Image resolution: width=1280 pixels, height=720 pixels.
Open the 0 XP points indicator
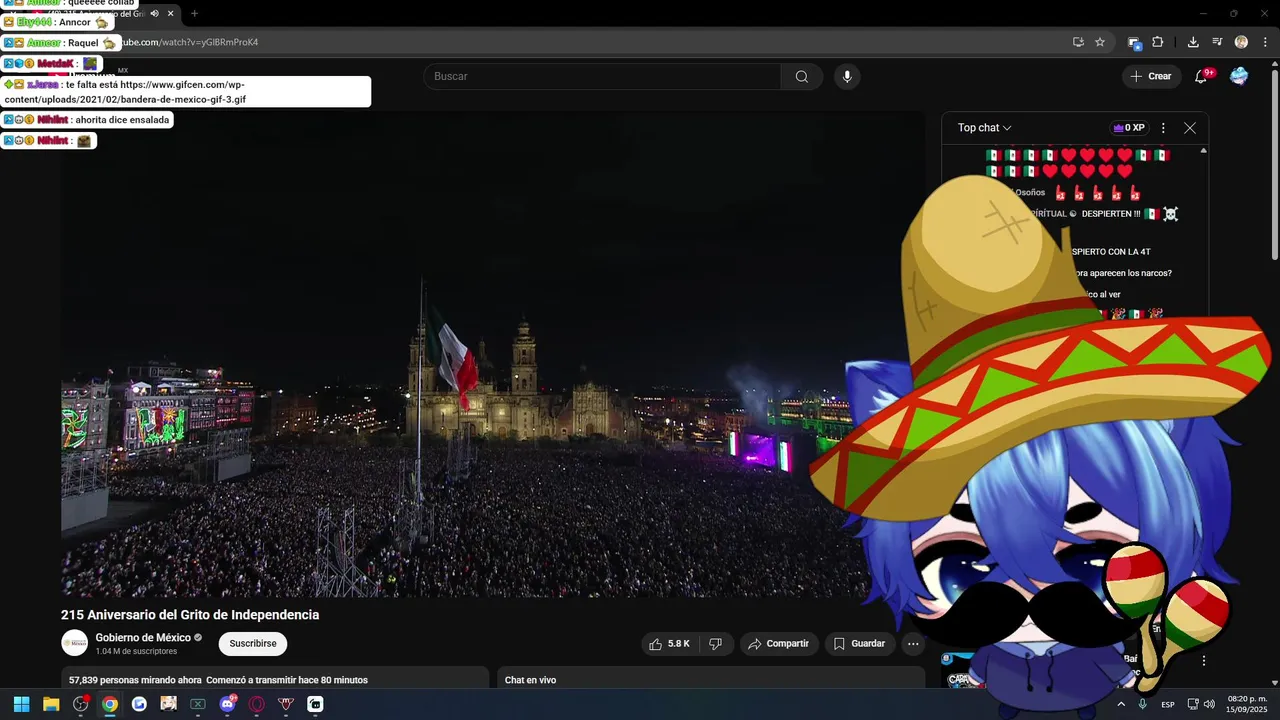coord(1128,128)
